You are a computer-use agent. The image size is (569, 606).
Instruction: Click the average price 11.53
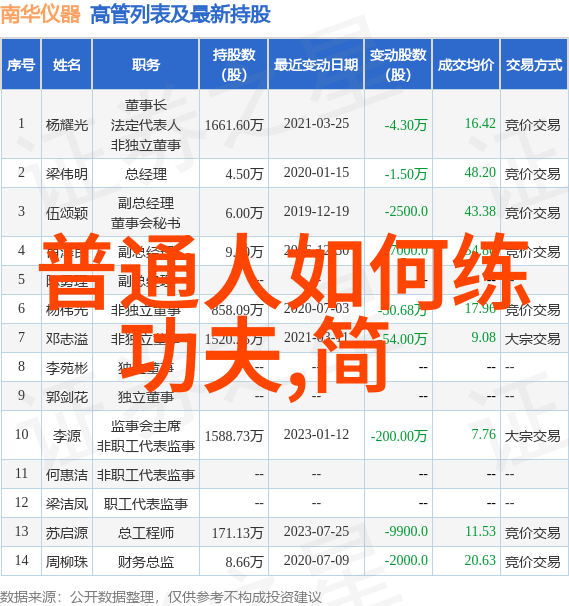coord(480,531)
